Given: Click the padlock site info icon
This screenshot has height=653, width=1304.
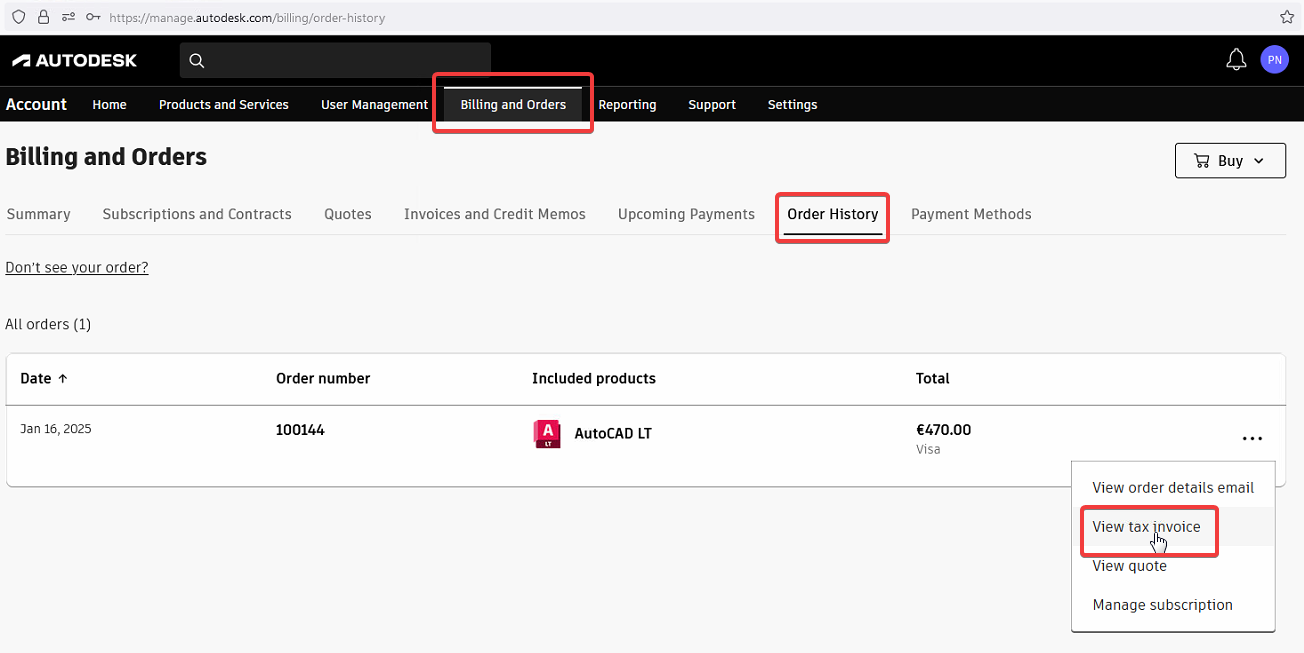Looking at the screenshot, I should [x=43, y=17].
